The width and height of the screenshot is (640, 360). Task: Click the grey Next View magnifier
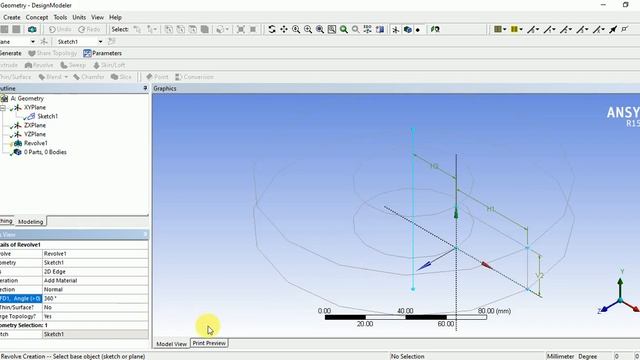[x=356, y=29]
